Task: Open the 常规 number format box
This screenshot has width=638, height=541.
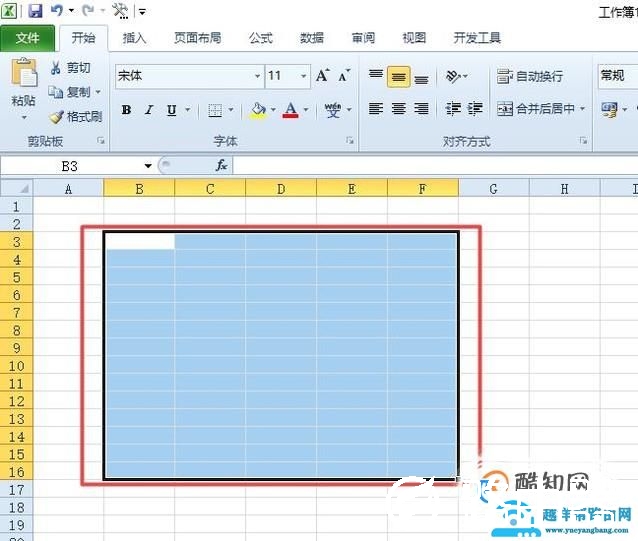Action: [618, 76]
